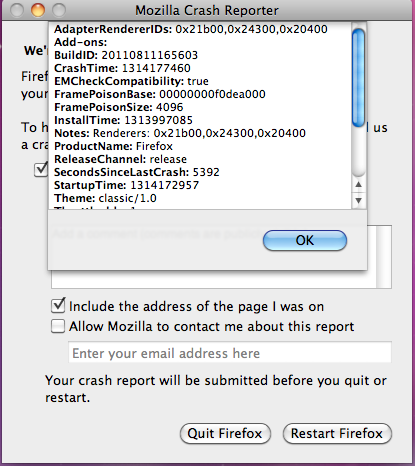Click the Quit Firefox button
Viewport: 415px width, 466px height.
click(x=225, y=433)
